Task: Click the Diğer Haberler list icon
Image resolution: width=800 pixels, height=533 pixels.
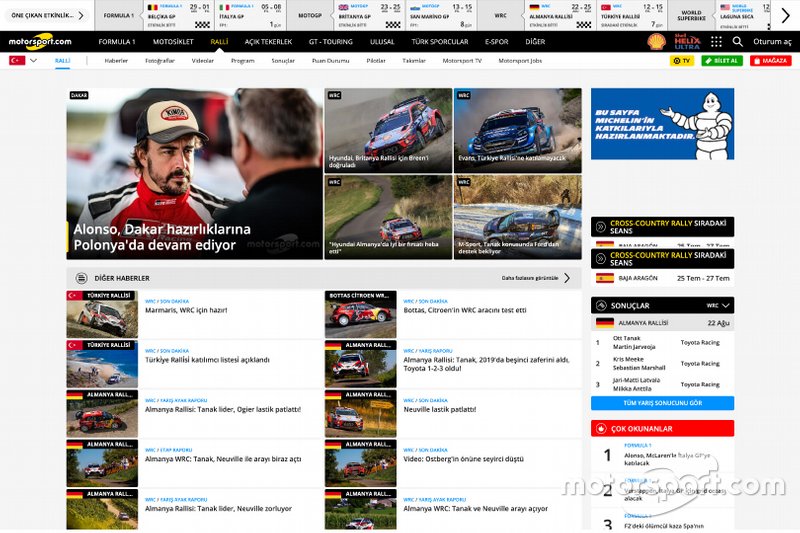Action: point(81,278)
